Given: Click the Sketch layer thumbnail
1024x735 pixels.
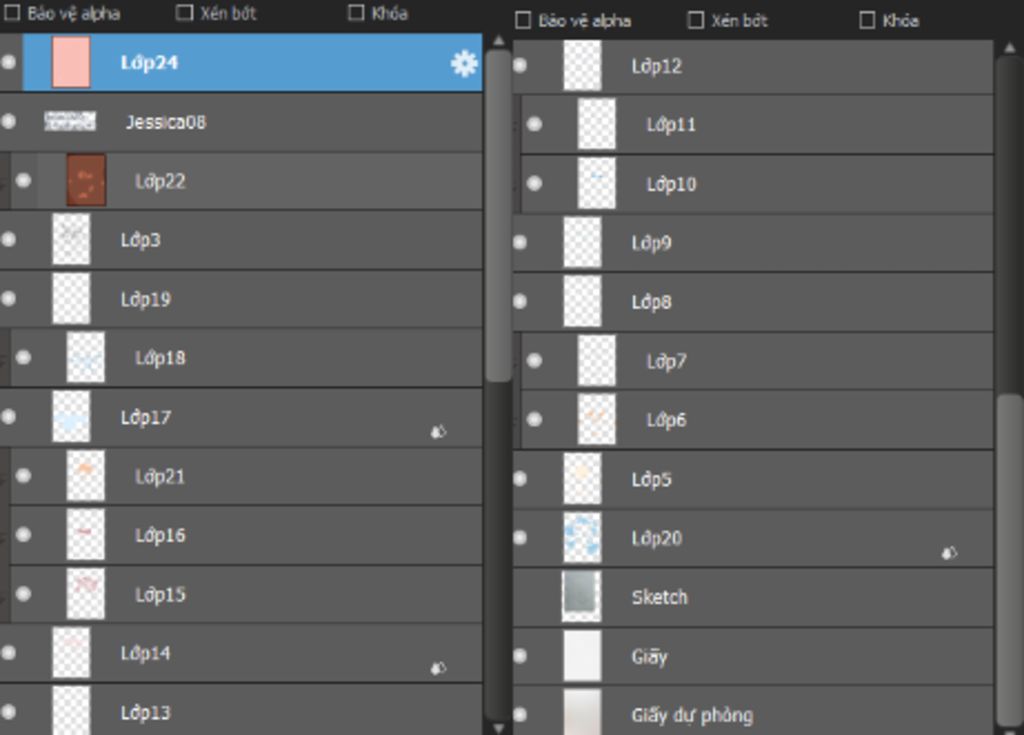Looking at the screenshot, I should click(x=582, y=596).
